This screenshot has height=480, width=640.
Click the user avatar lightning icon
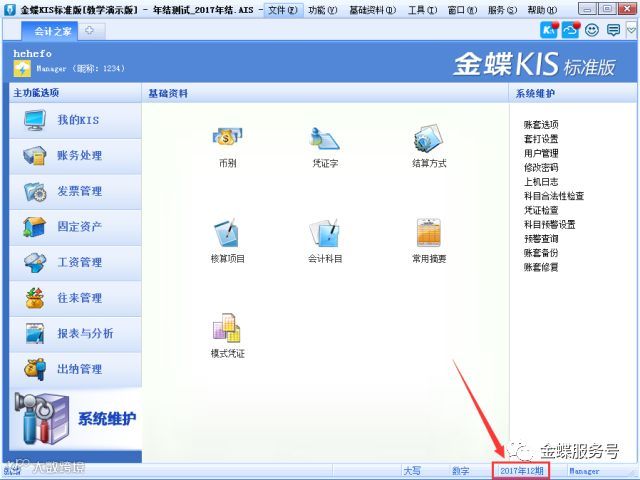tap(22, 69)
